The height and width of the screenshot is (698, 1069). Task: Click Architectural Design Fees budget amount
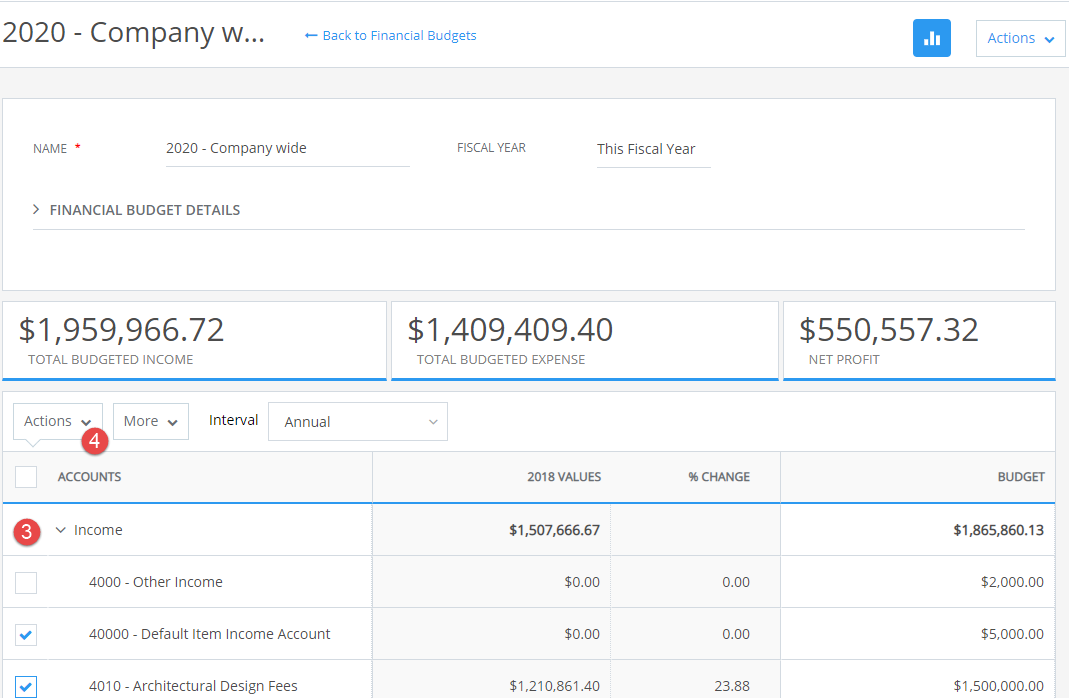[x=998, y=686]
